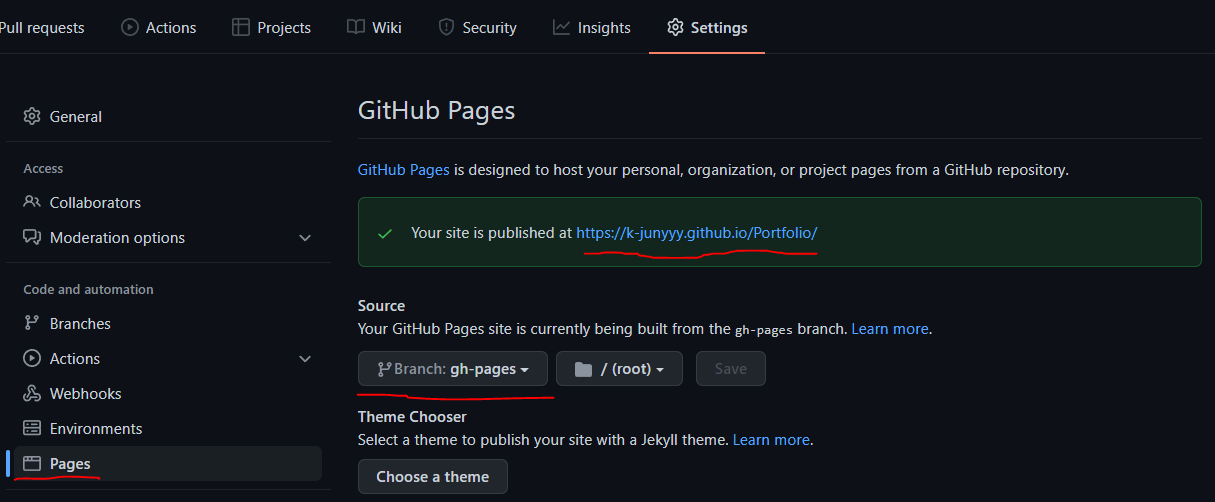Expand Moderation options chevron
Screen dimensions: 1215x502
305,238
